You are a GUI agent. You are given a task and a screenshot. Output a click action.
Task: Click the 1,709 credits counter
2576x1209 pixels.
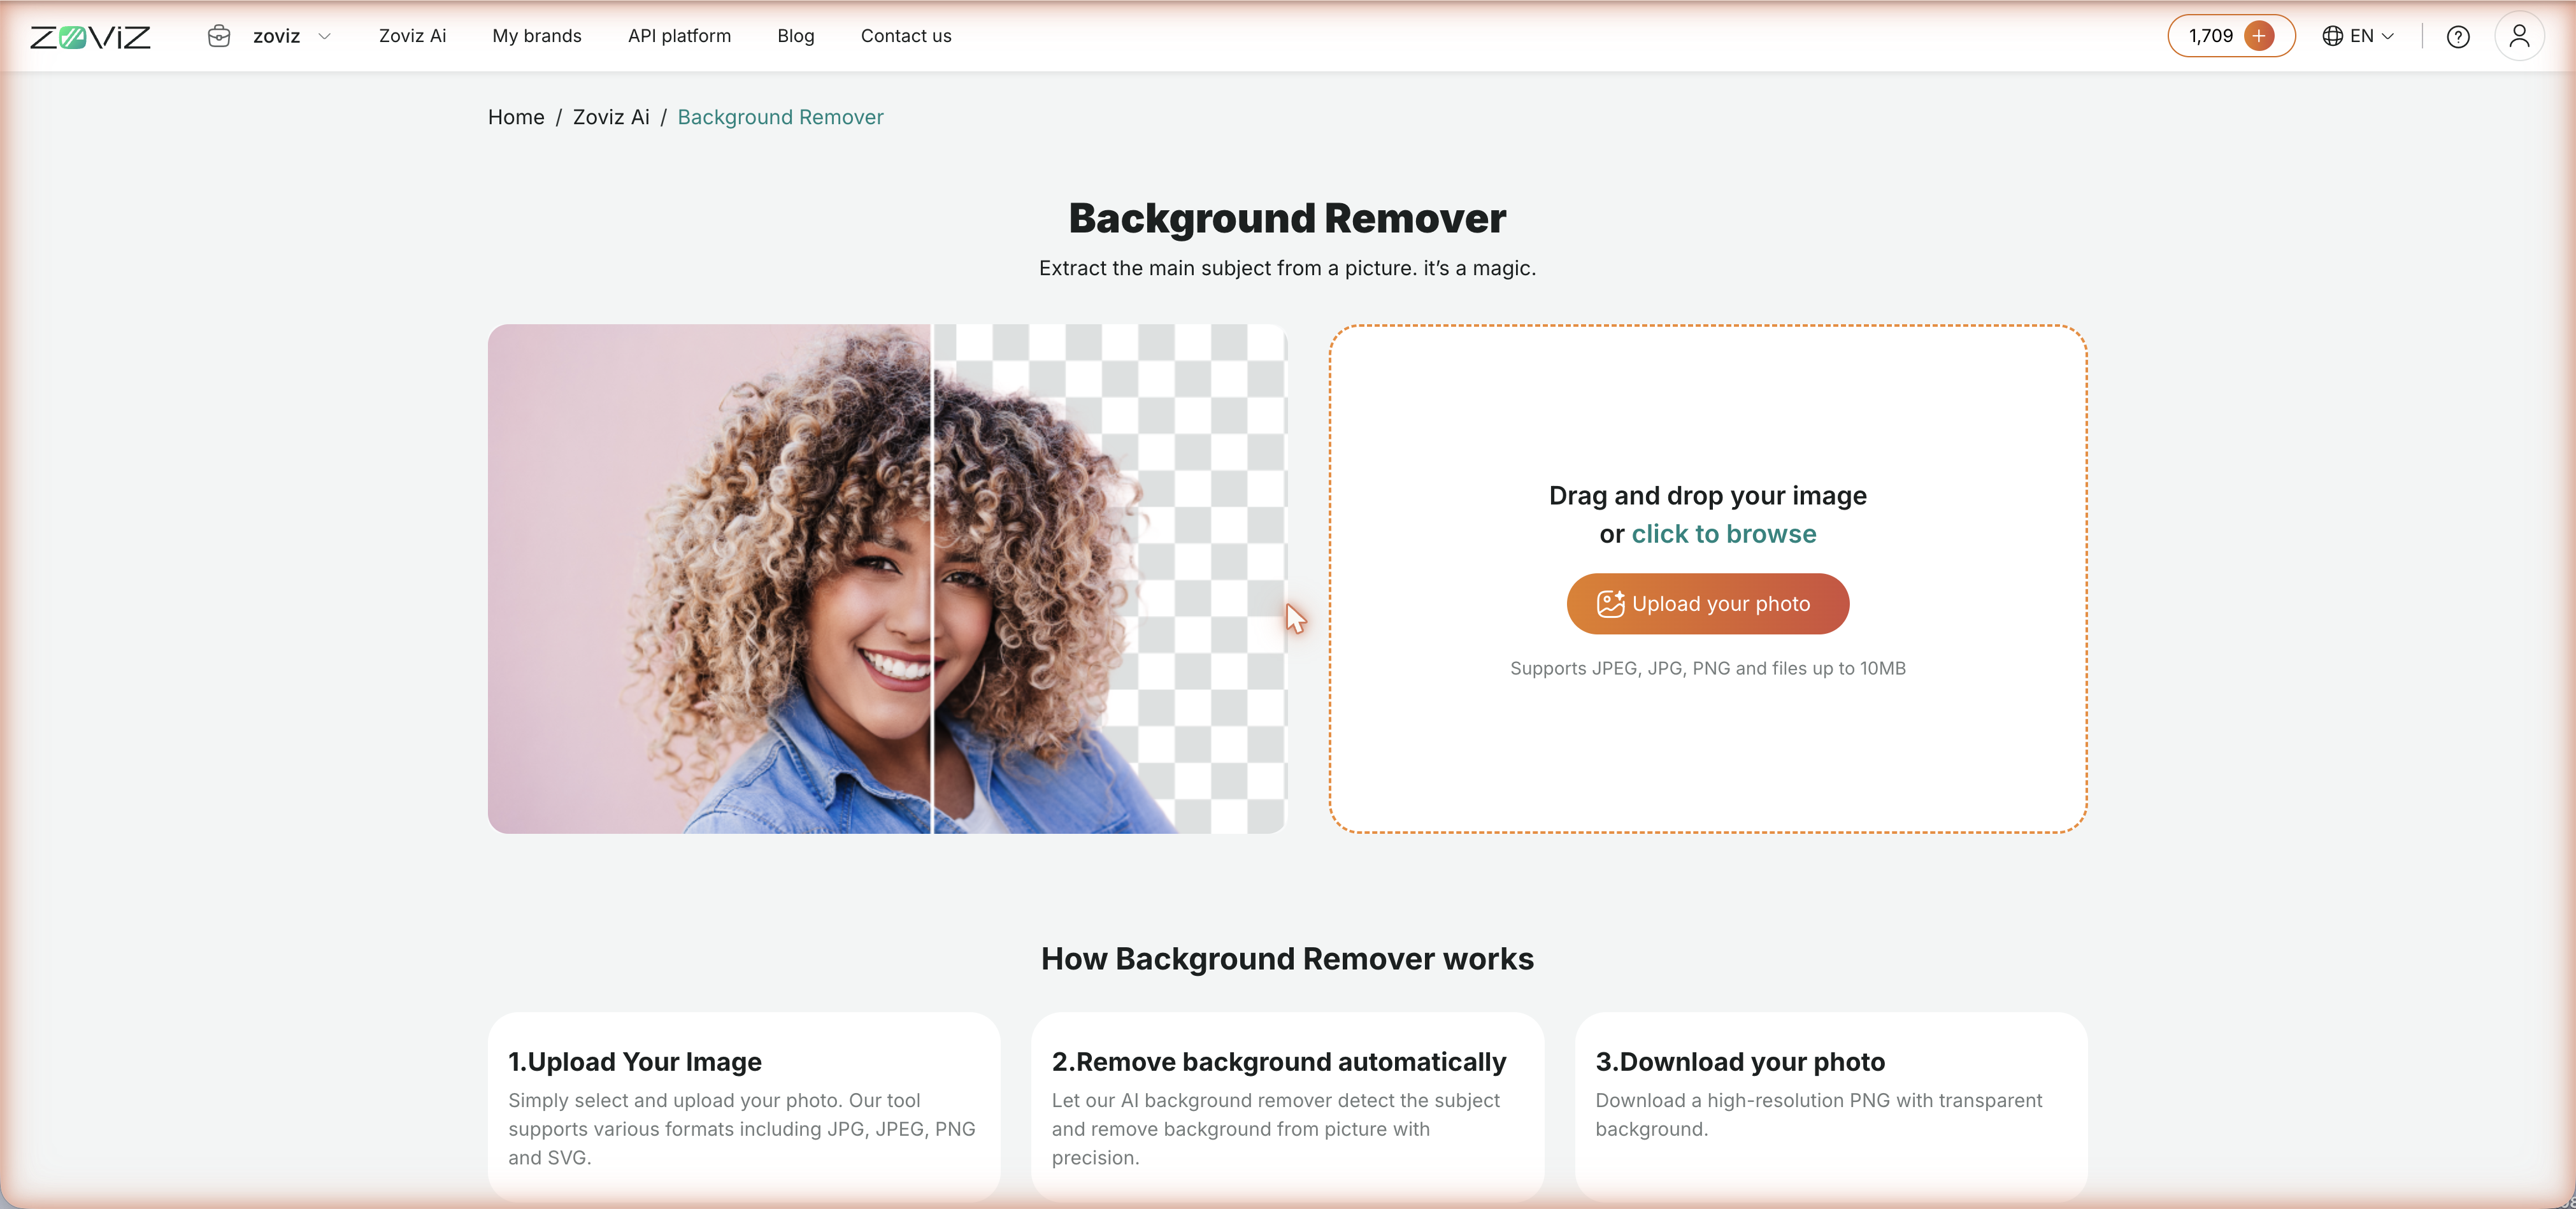pos(2211,36)
